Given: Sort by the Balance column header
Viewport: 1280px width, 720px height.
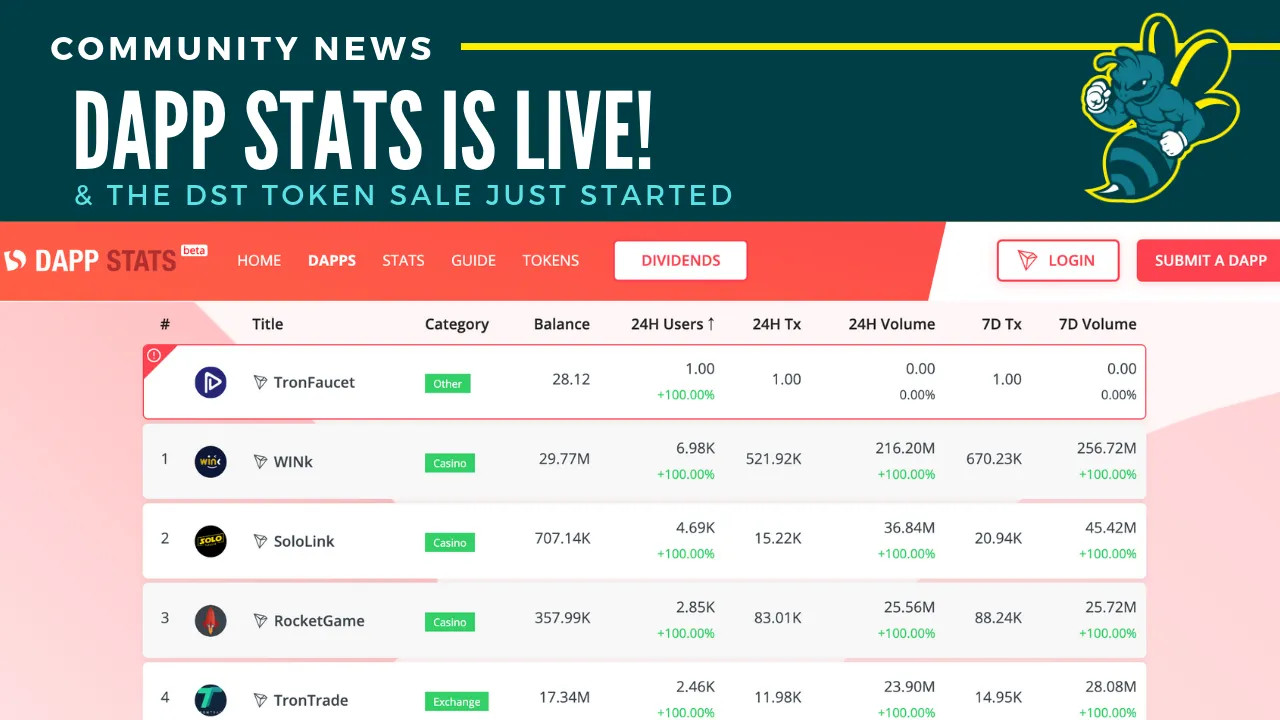Looking at the screenshot, I should (562, 324).
